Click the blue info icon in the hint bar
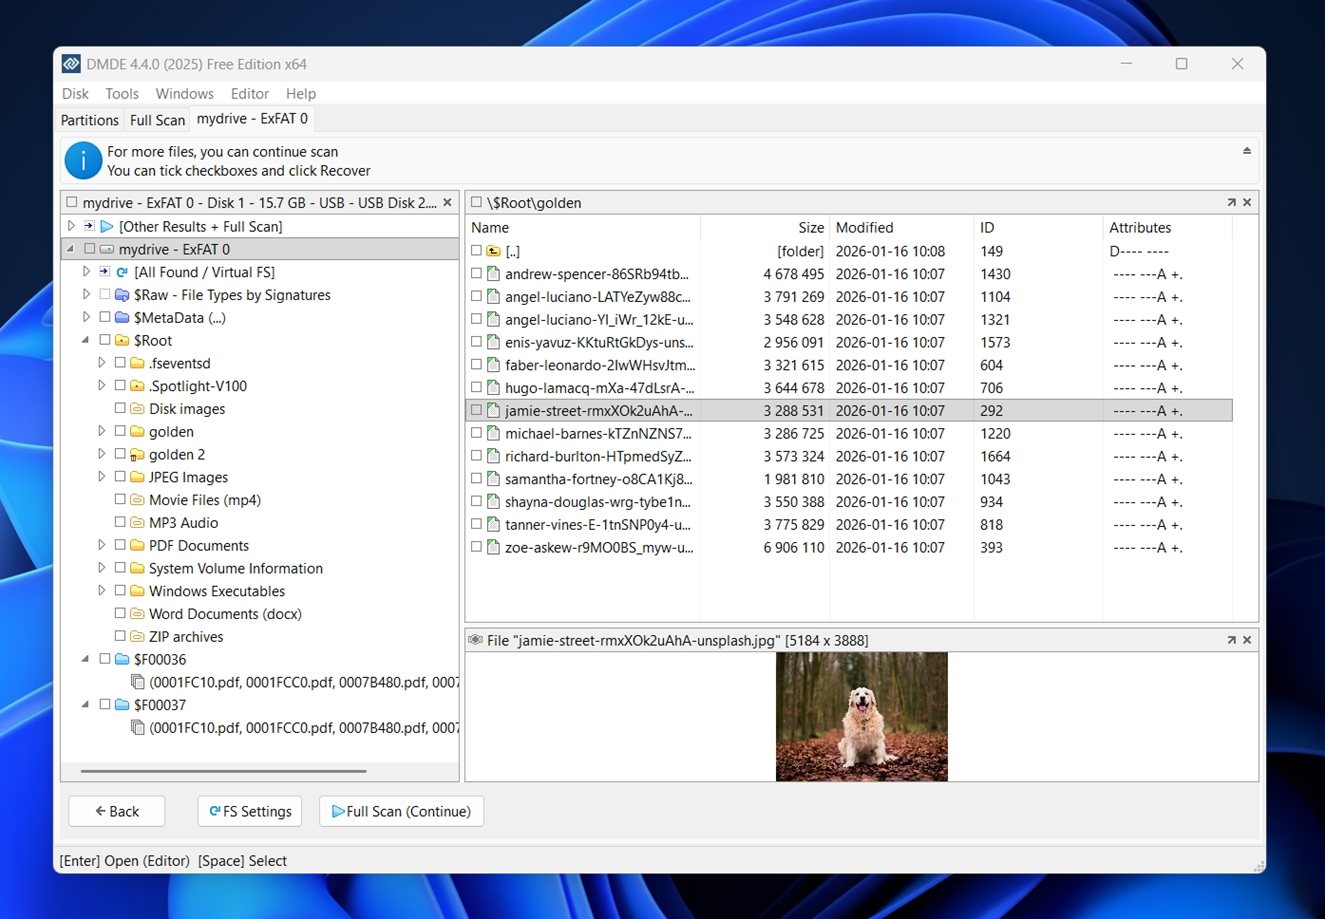Screen dimensions: 1325x919 [83, 161]
